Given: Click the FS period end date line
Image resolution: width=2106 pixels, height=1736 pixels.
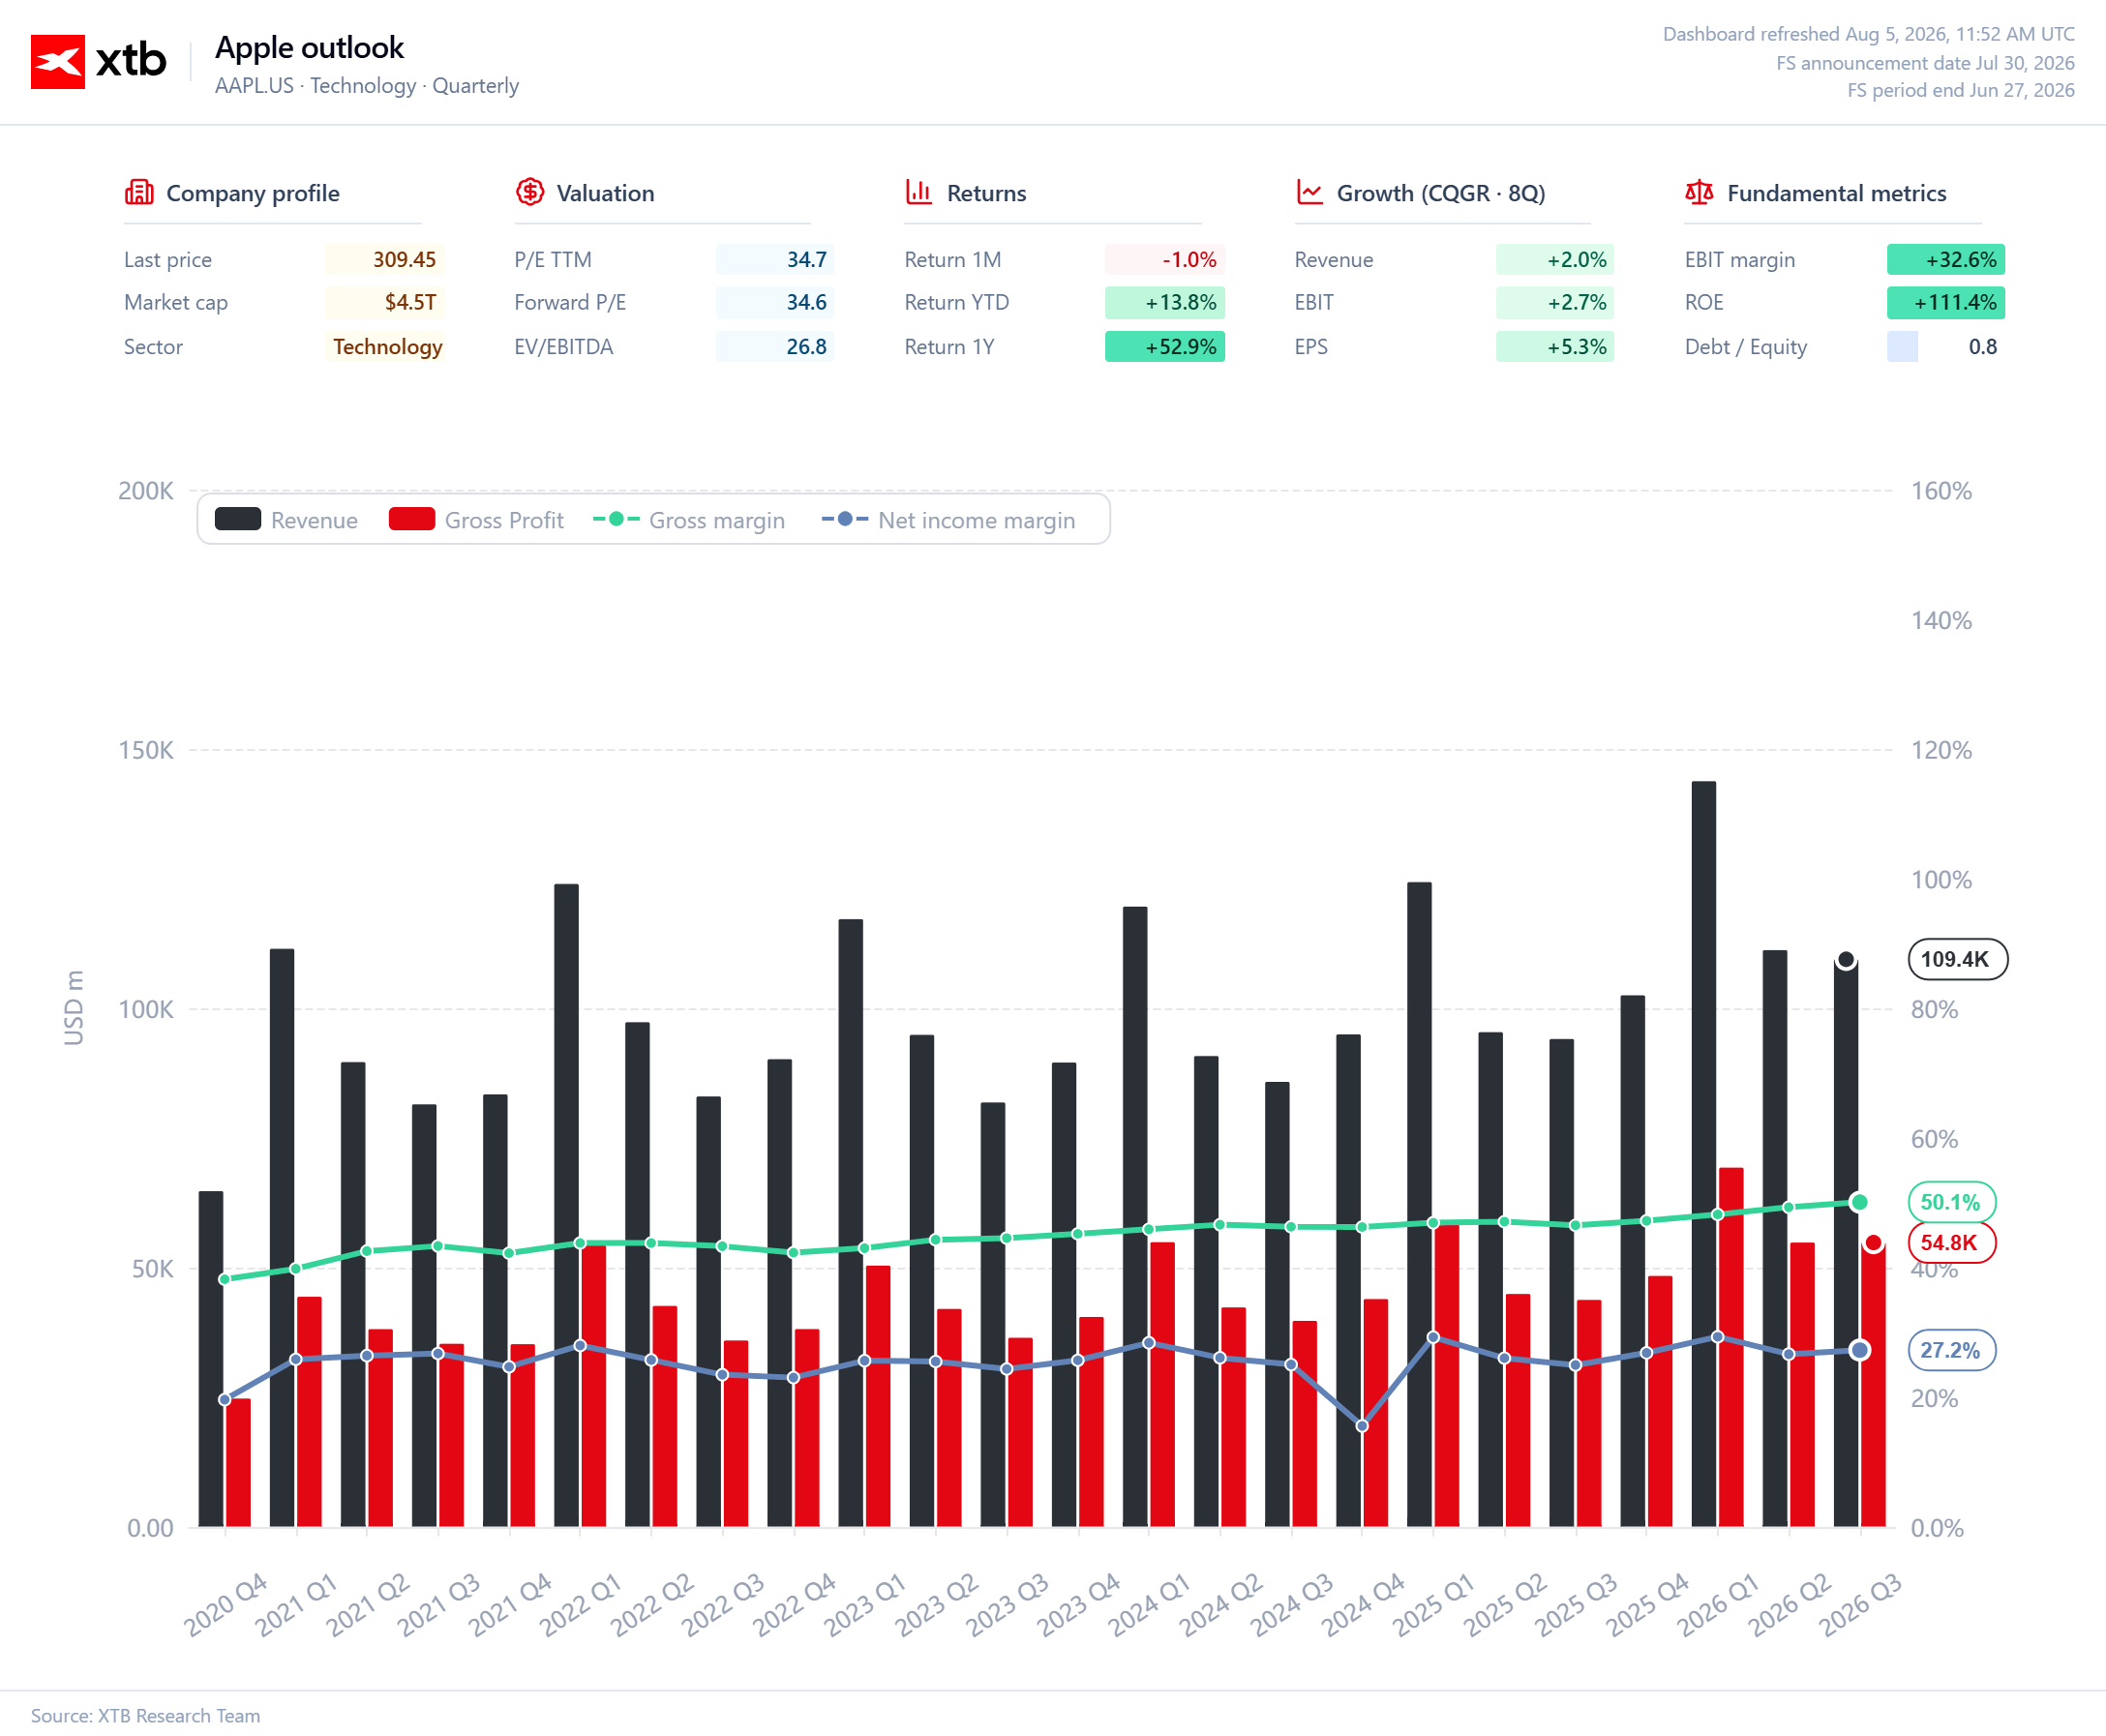Looking at the screenshot, I should 1960,90.
